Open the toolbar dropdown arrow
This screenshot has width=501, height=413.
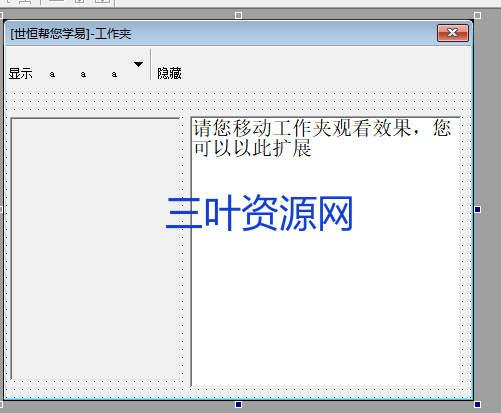tap(138, 64)
